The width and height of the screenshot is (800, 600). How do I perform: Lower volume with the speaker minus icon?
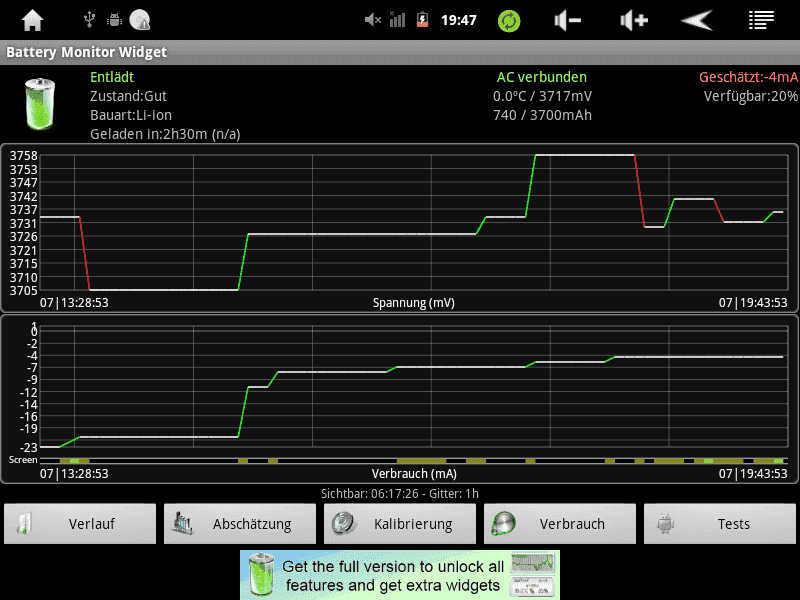pyautogui.click(x=567, y=20)
